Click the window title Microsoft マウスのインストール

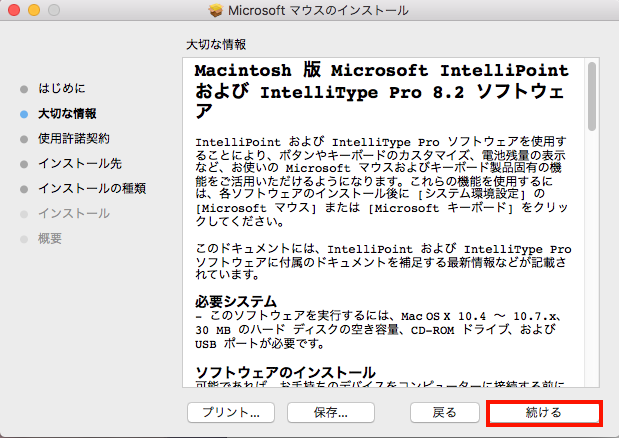[x=318, y=11]
